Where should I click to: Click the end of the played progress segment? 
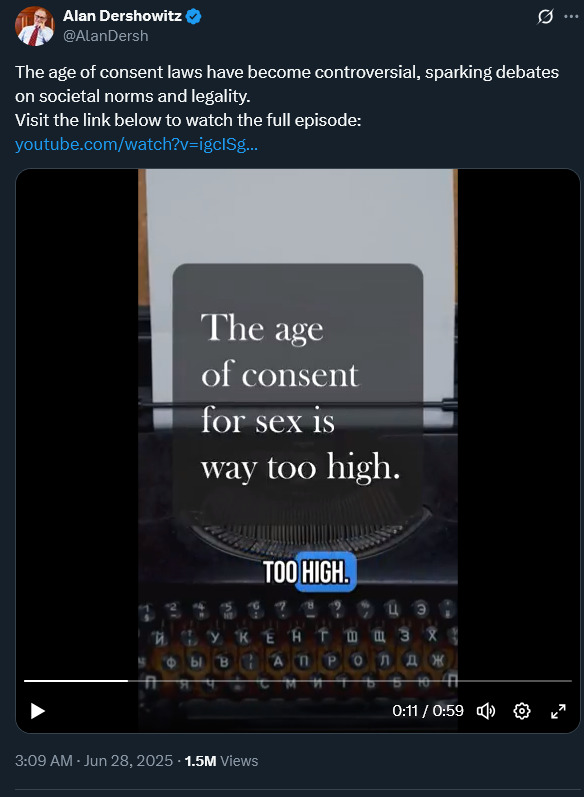[x=127, y=680]
